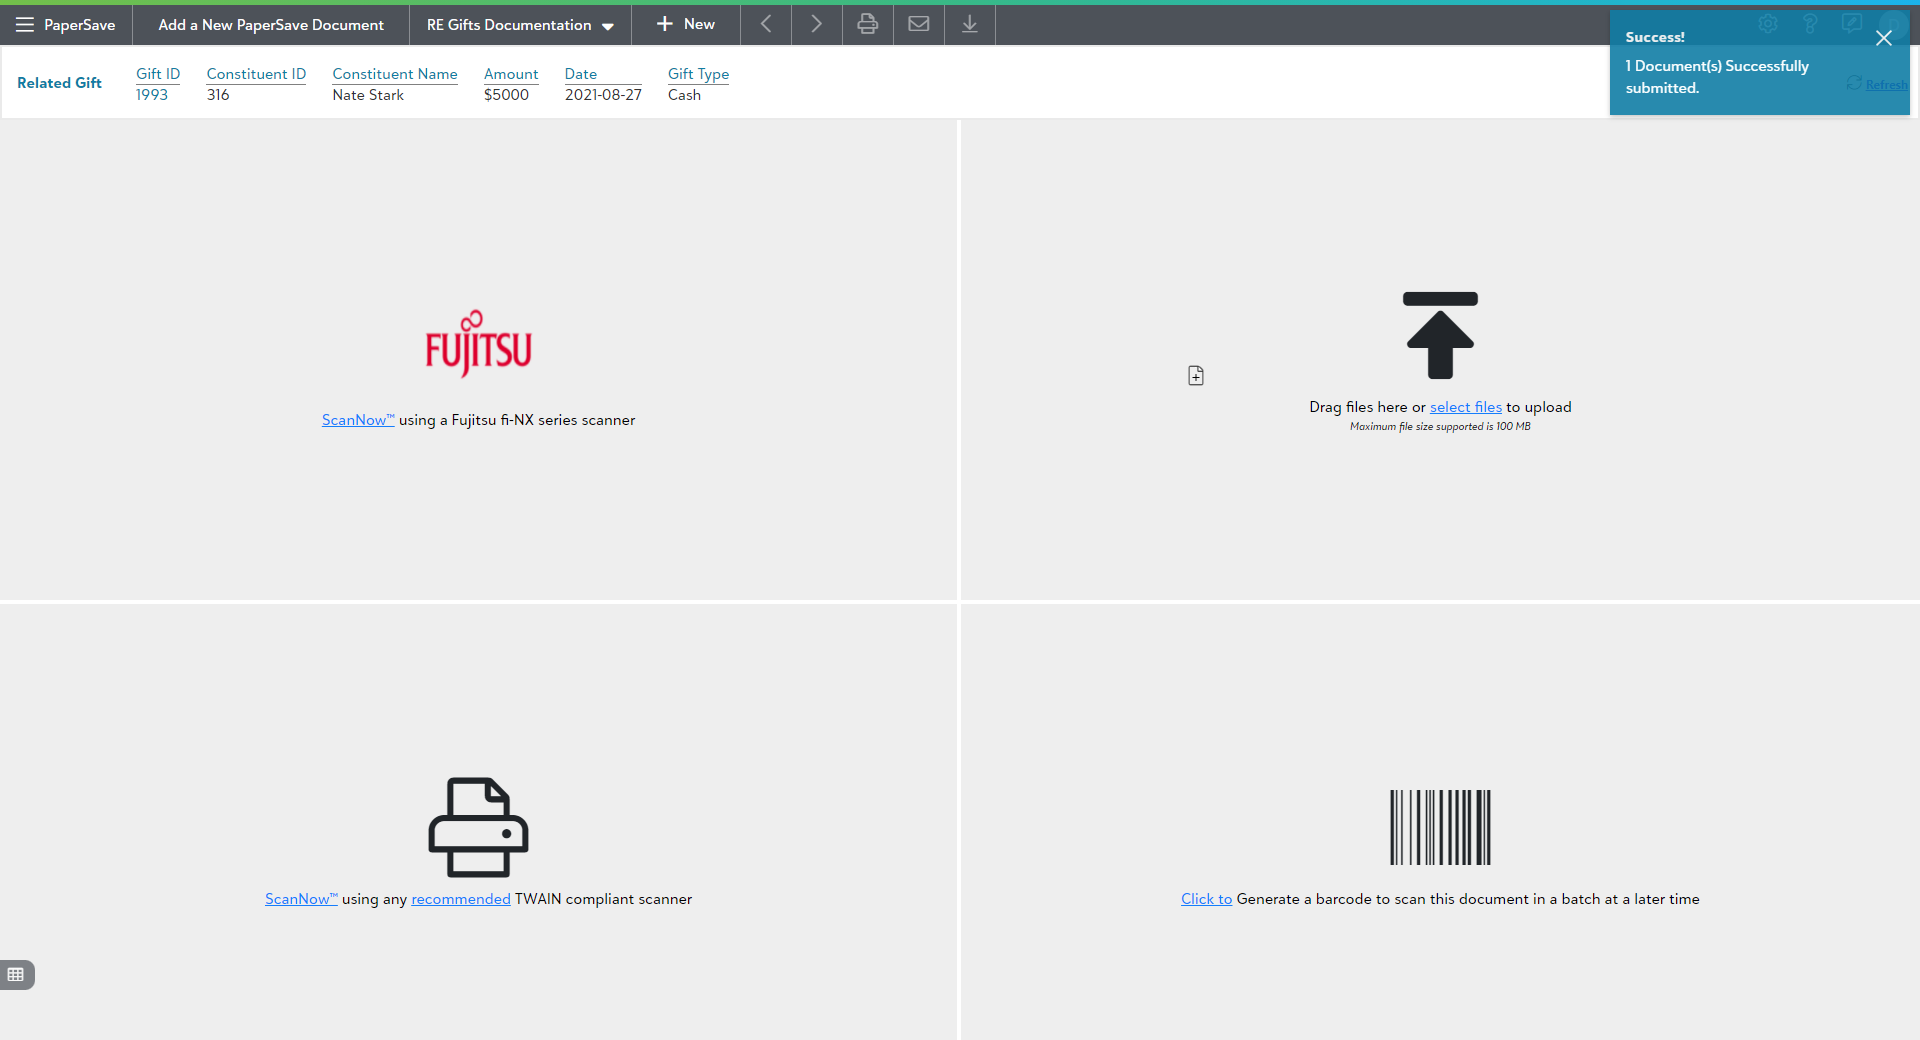The width and height of the screenshot is (1920, 1040).
Task: Open the recommended TWAIN scanners link
Action: coord(460,899)
